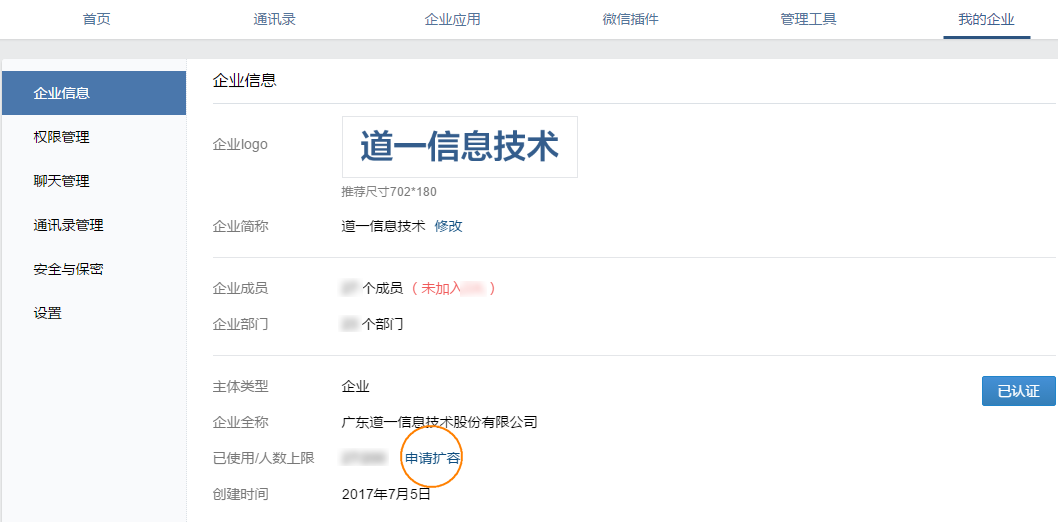Switch to the 通讯录 tab
The height and width of the screenshot is (522, 1058).
[x=274, y=19]
